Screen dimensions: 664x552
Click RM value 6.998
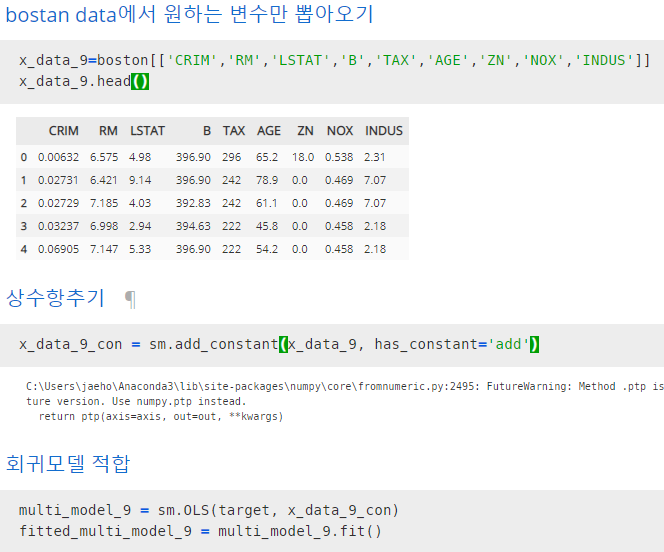pyautogui.click(x=104, y=226)
